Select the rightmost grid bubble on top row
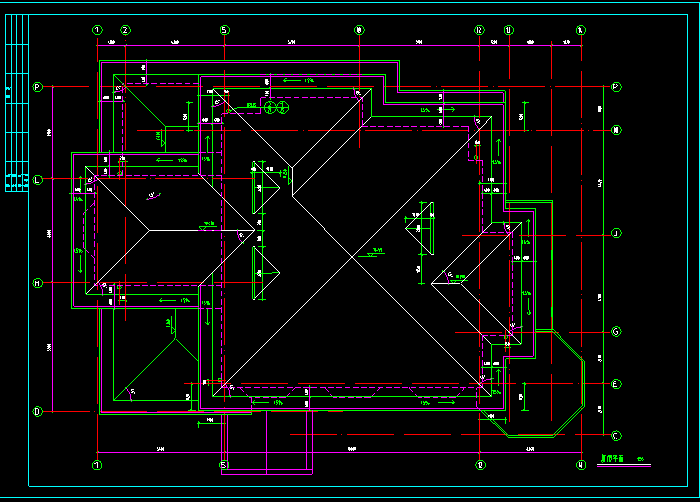 point(580,30)
